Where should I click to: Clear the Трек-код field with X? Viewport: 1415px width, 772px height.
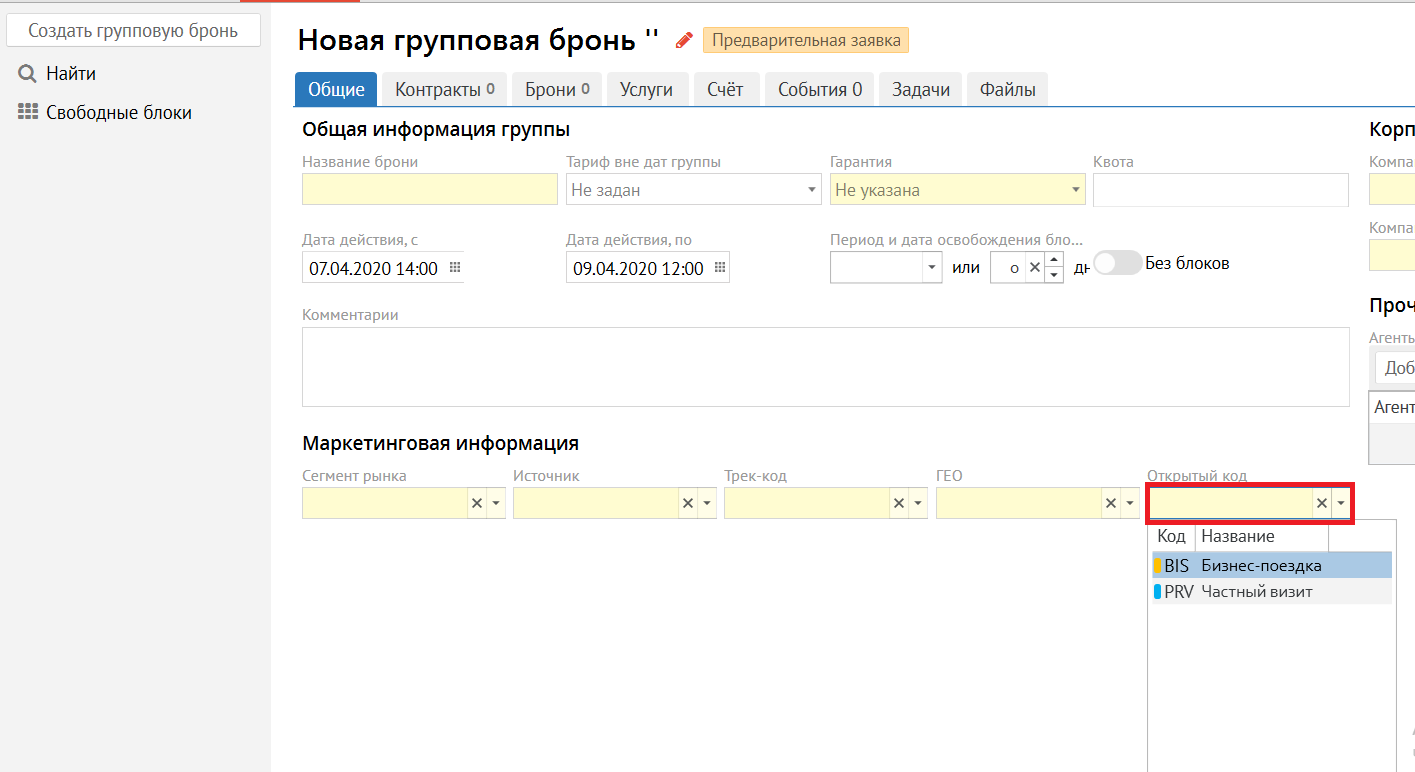[898, 503]
